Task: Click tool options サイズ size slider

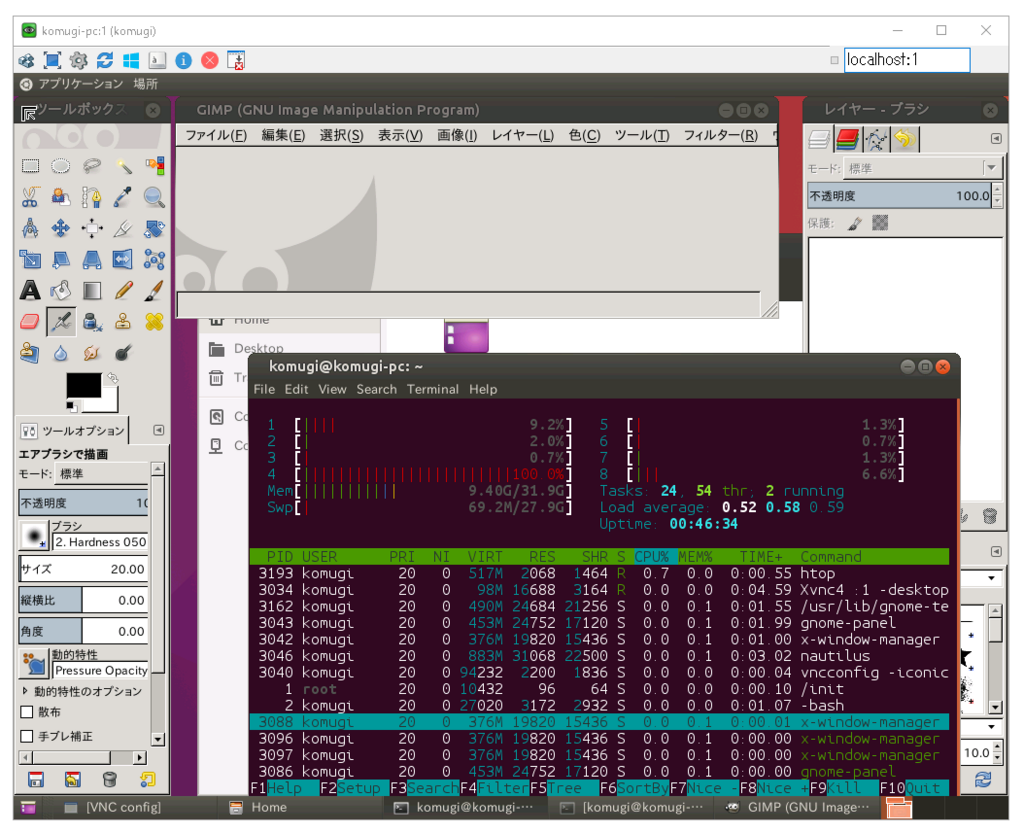Action: click(x=84, y=569)
